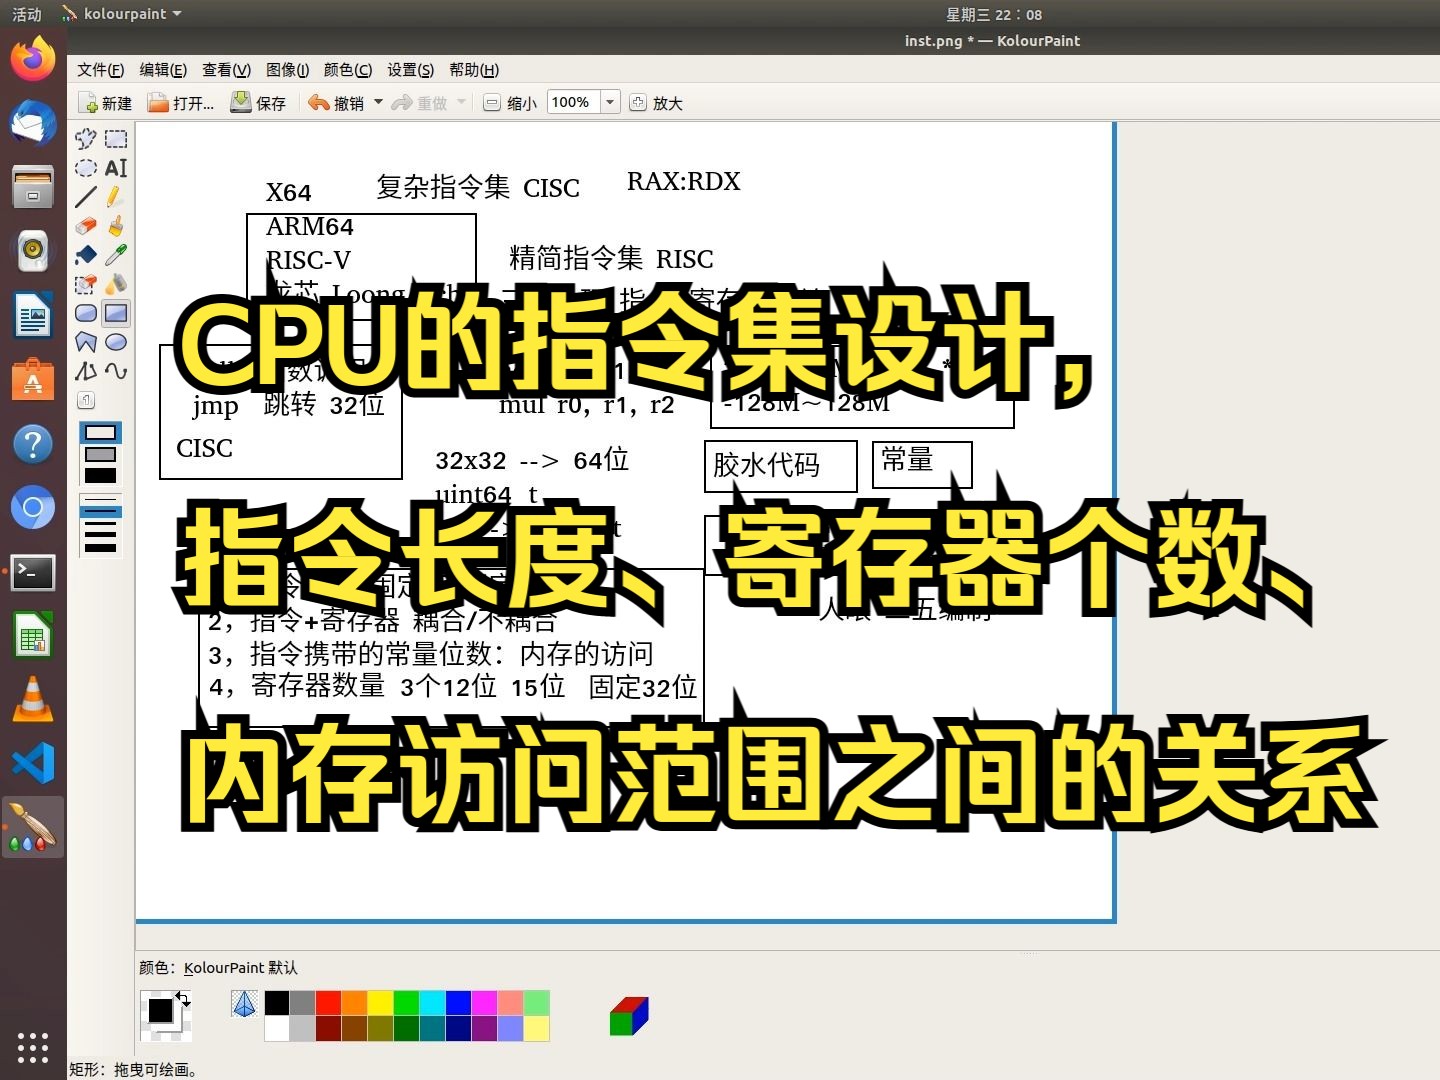1440x1080 pixels.
Task: Open Thunderbird mail from the dock
Action: click(33, 123)
